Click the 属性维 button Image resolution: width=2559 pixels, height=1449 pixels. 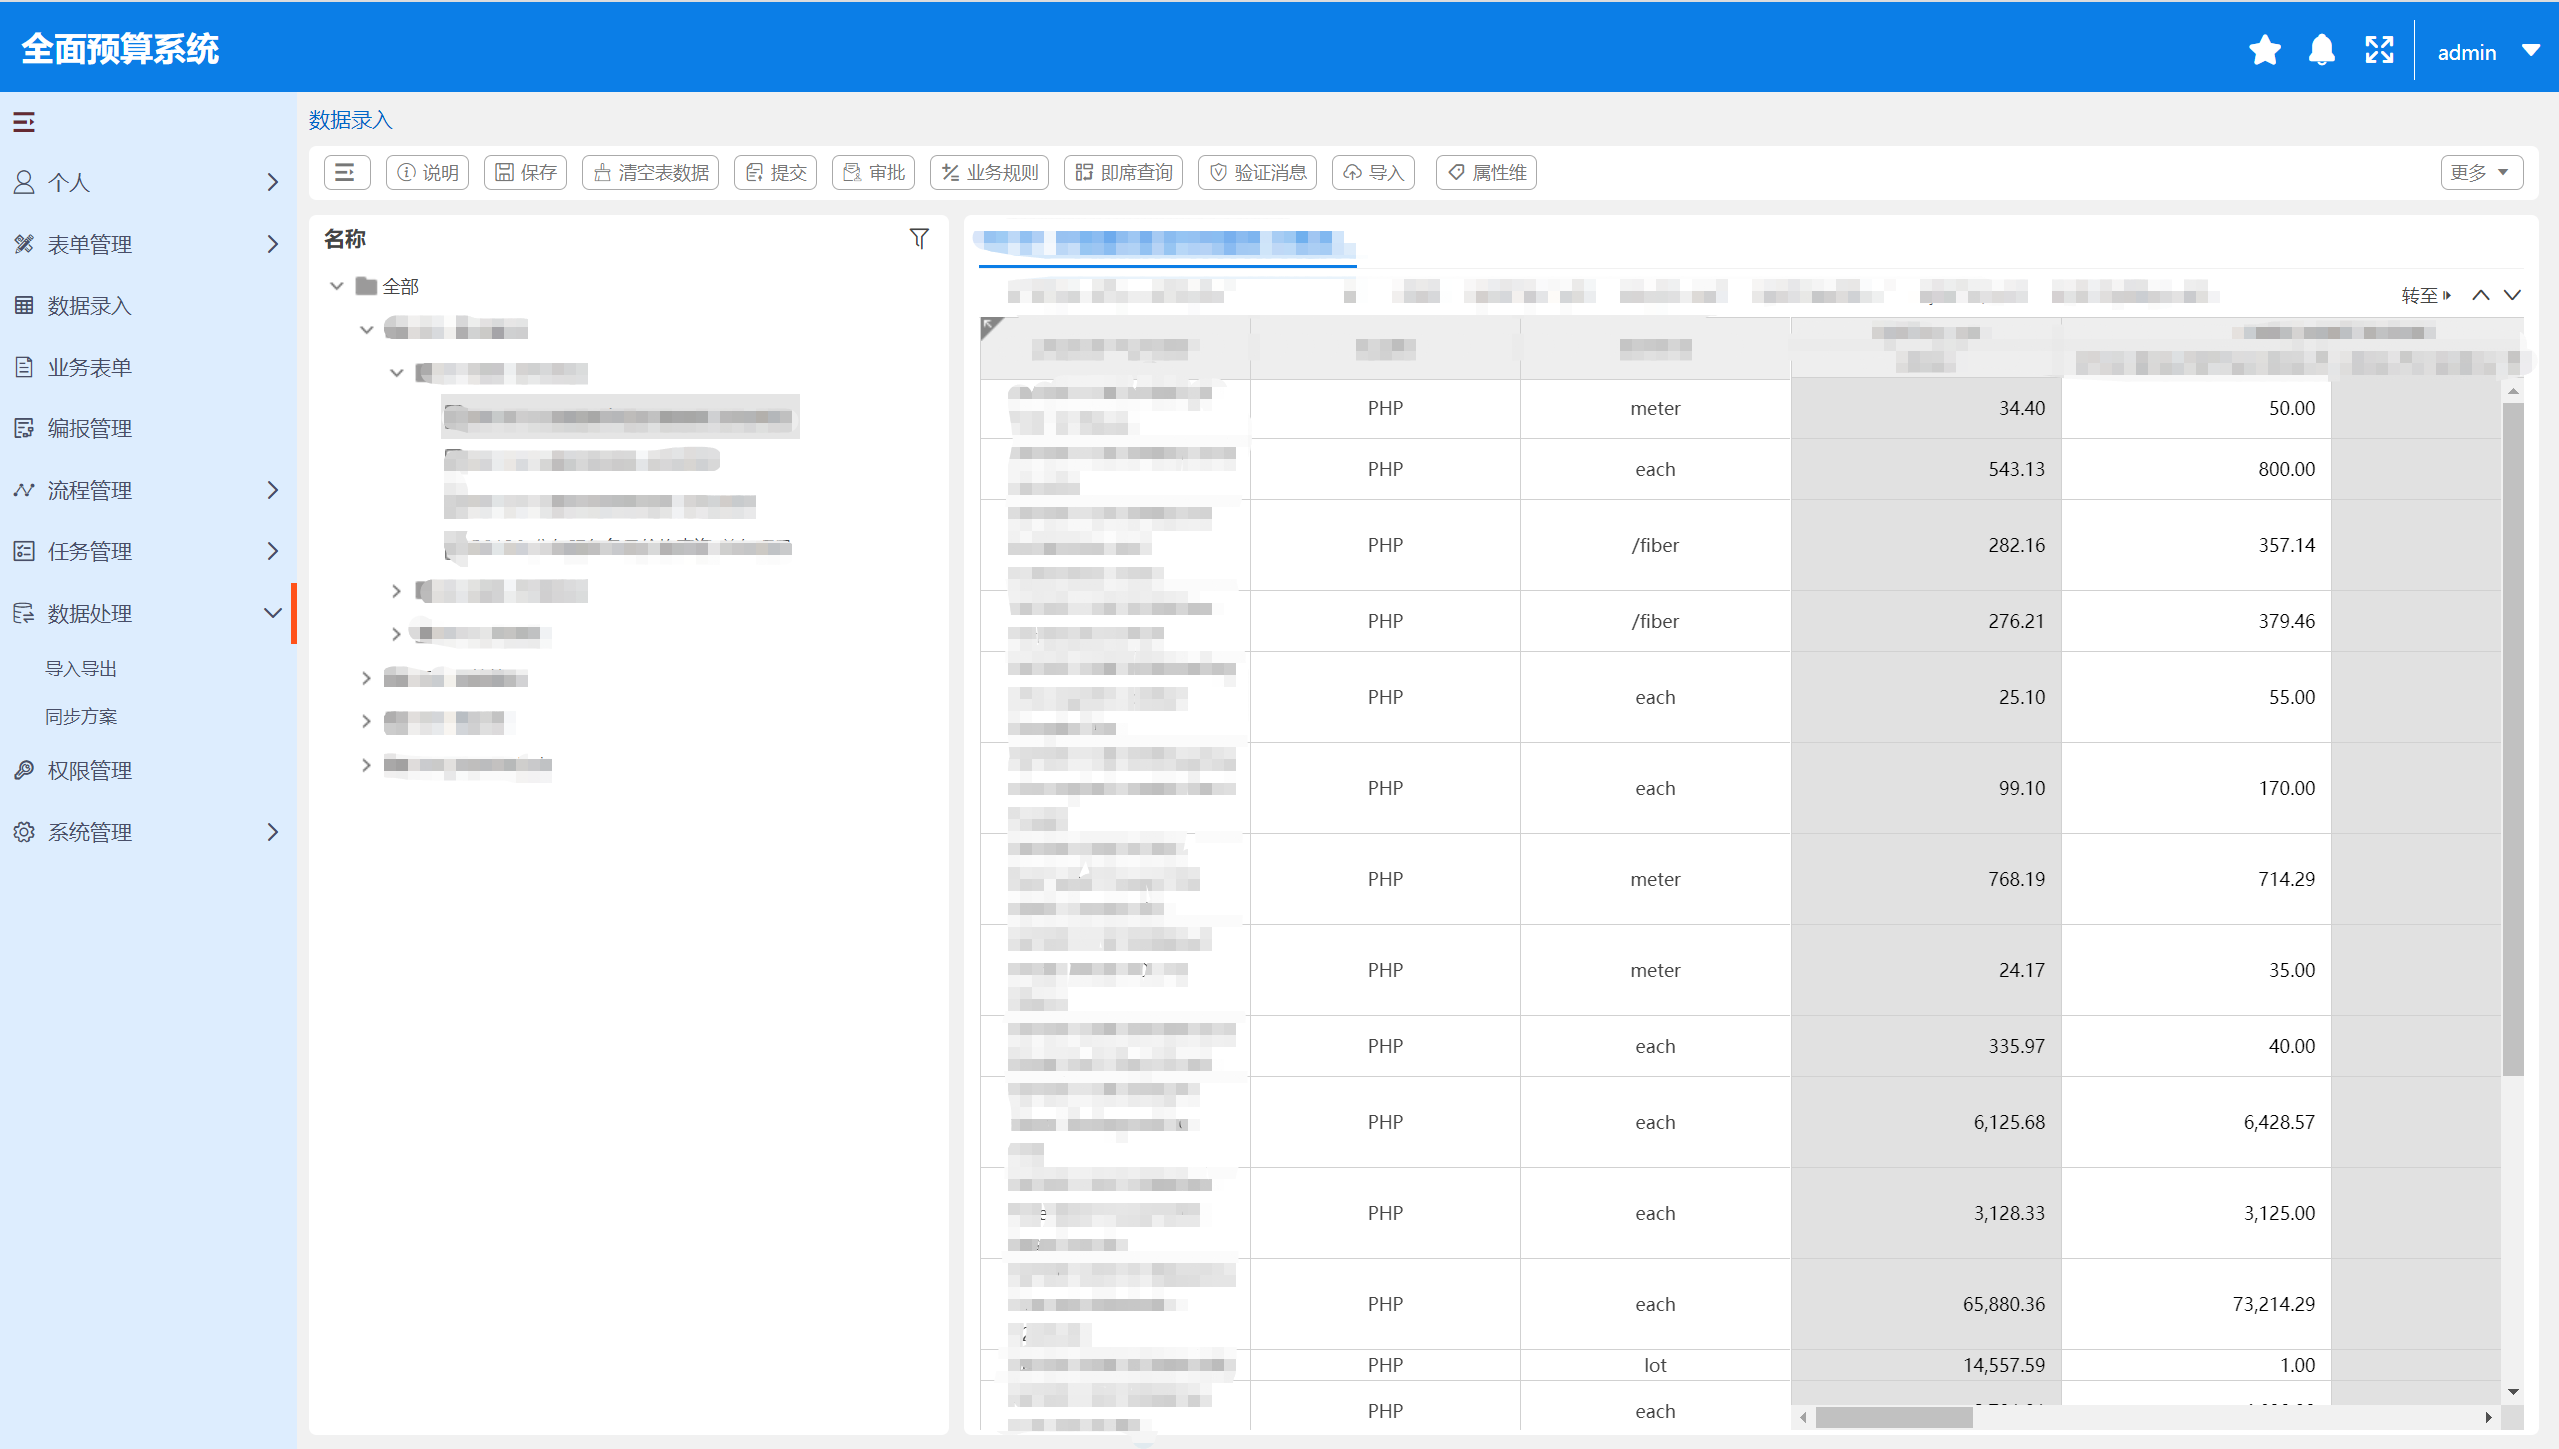point(1487,172)
